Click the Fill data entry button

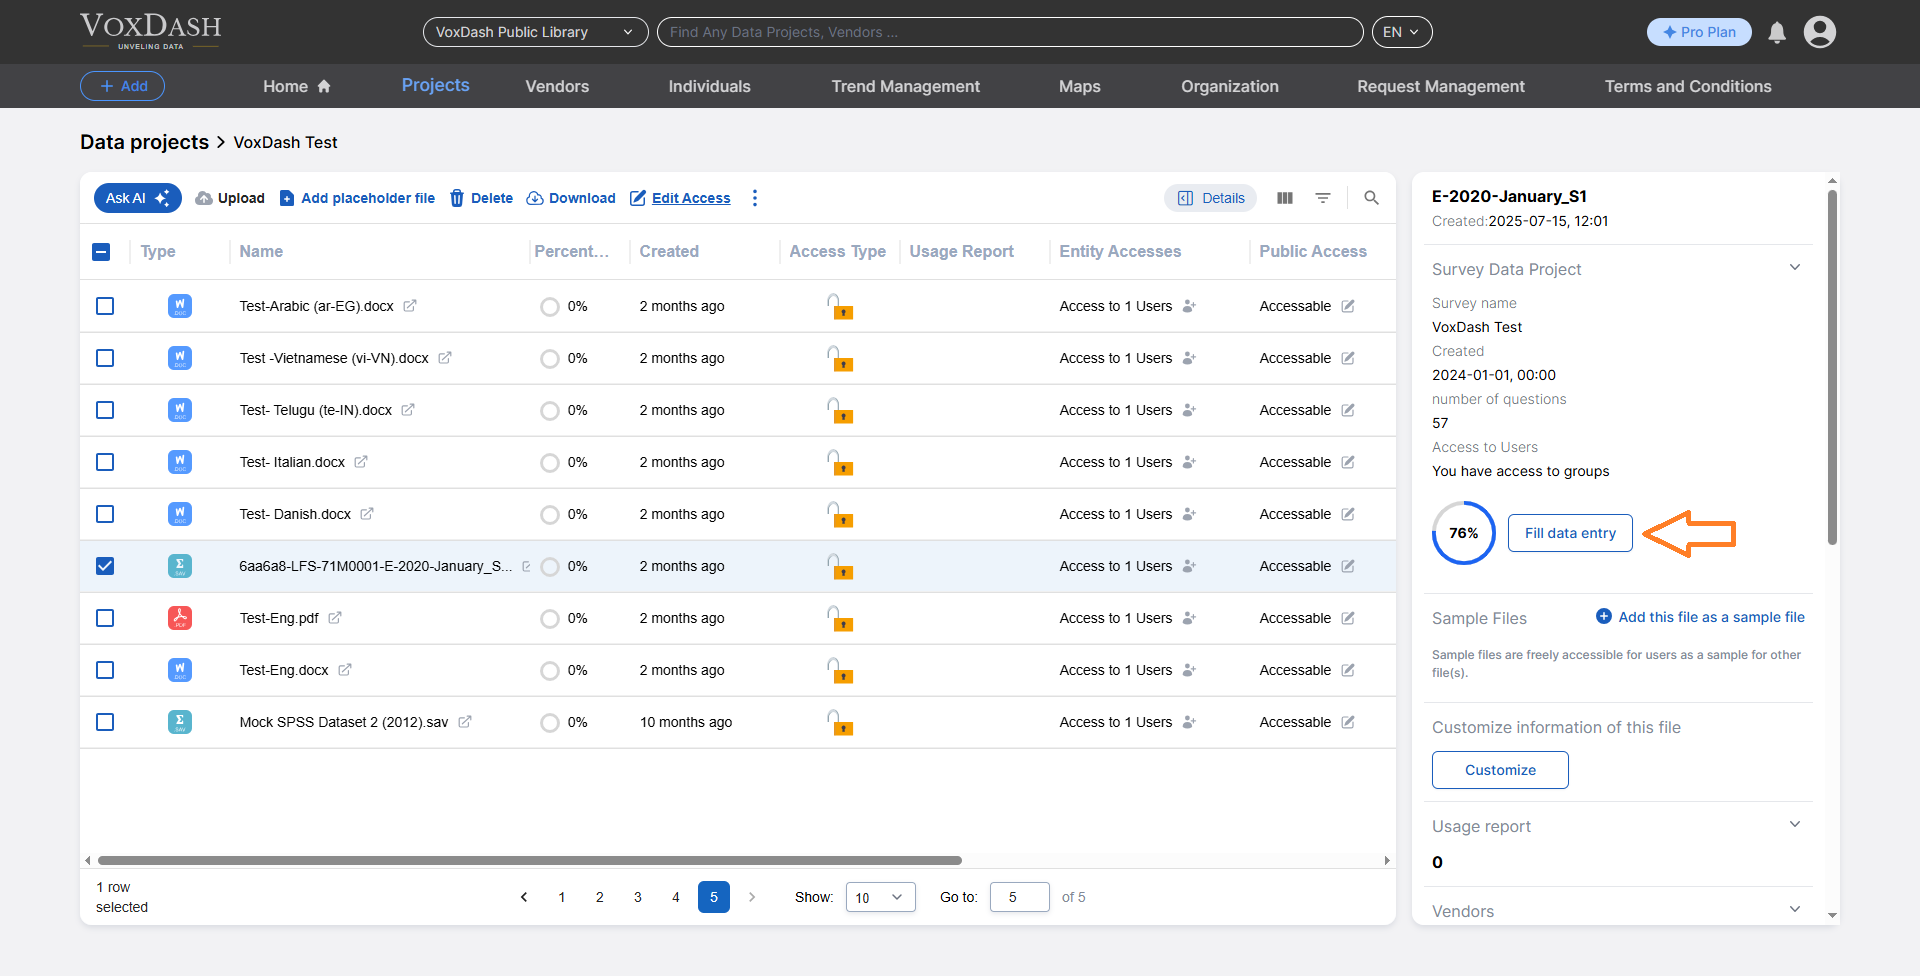tap(1569, 533)
